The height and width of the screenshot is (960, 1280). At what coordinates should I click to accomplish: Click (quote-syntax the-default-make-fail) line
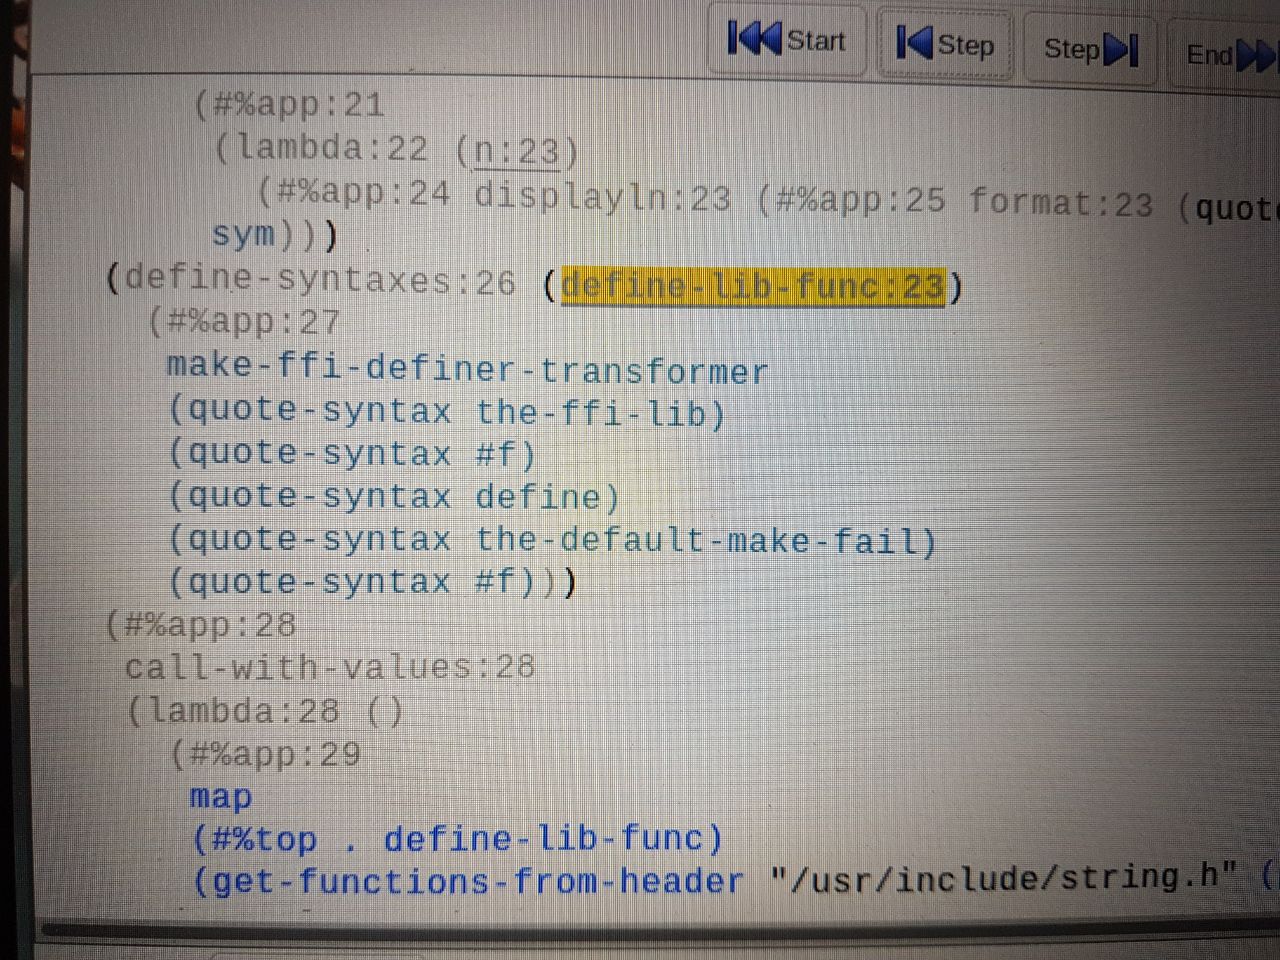(553, 540)
